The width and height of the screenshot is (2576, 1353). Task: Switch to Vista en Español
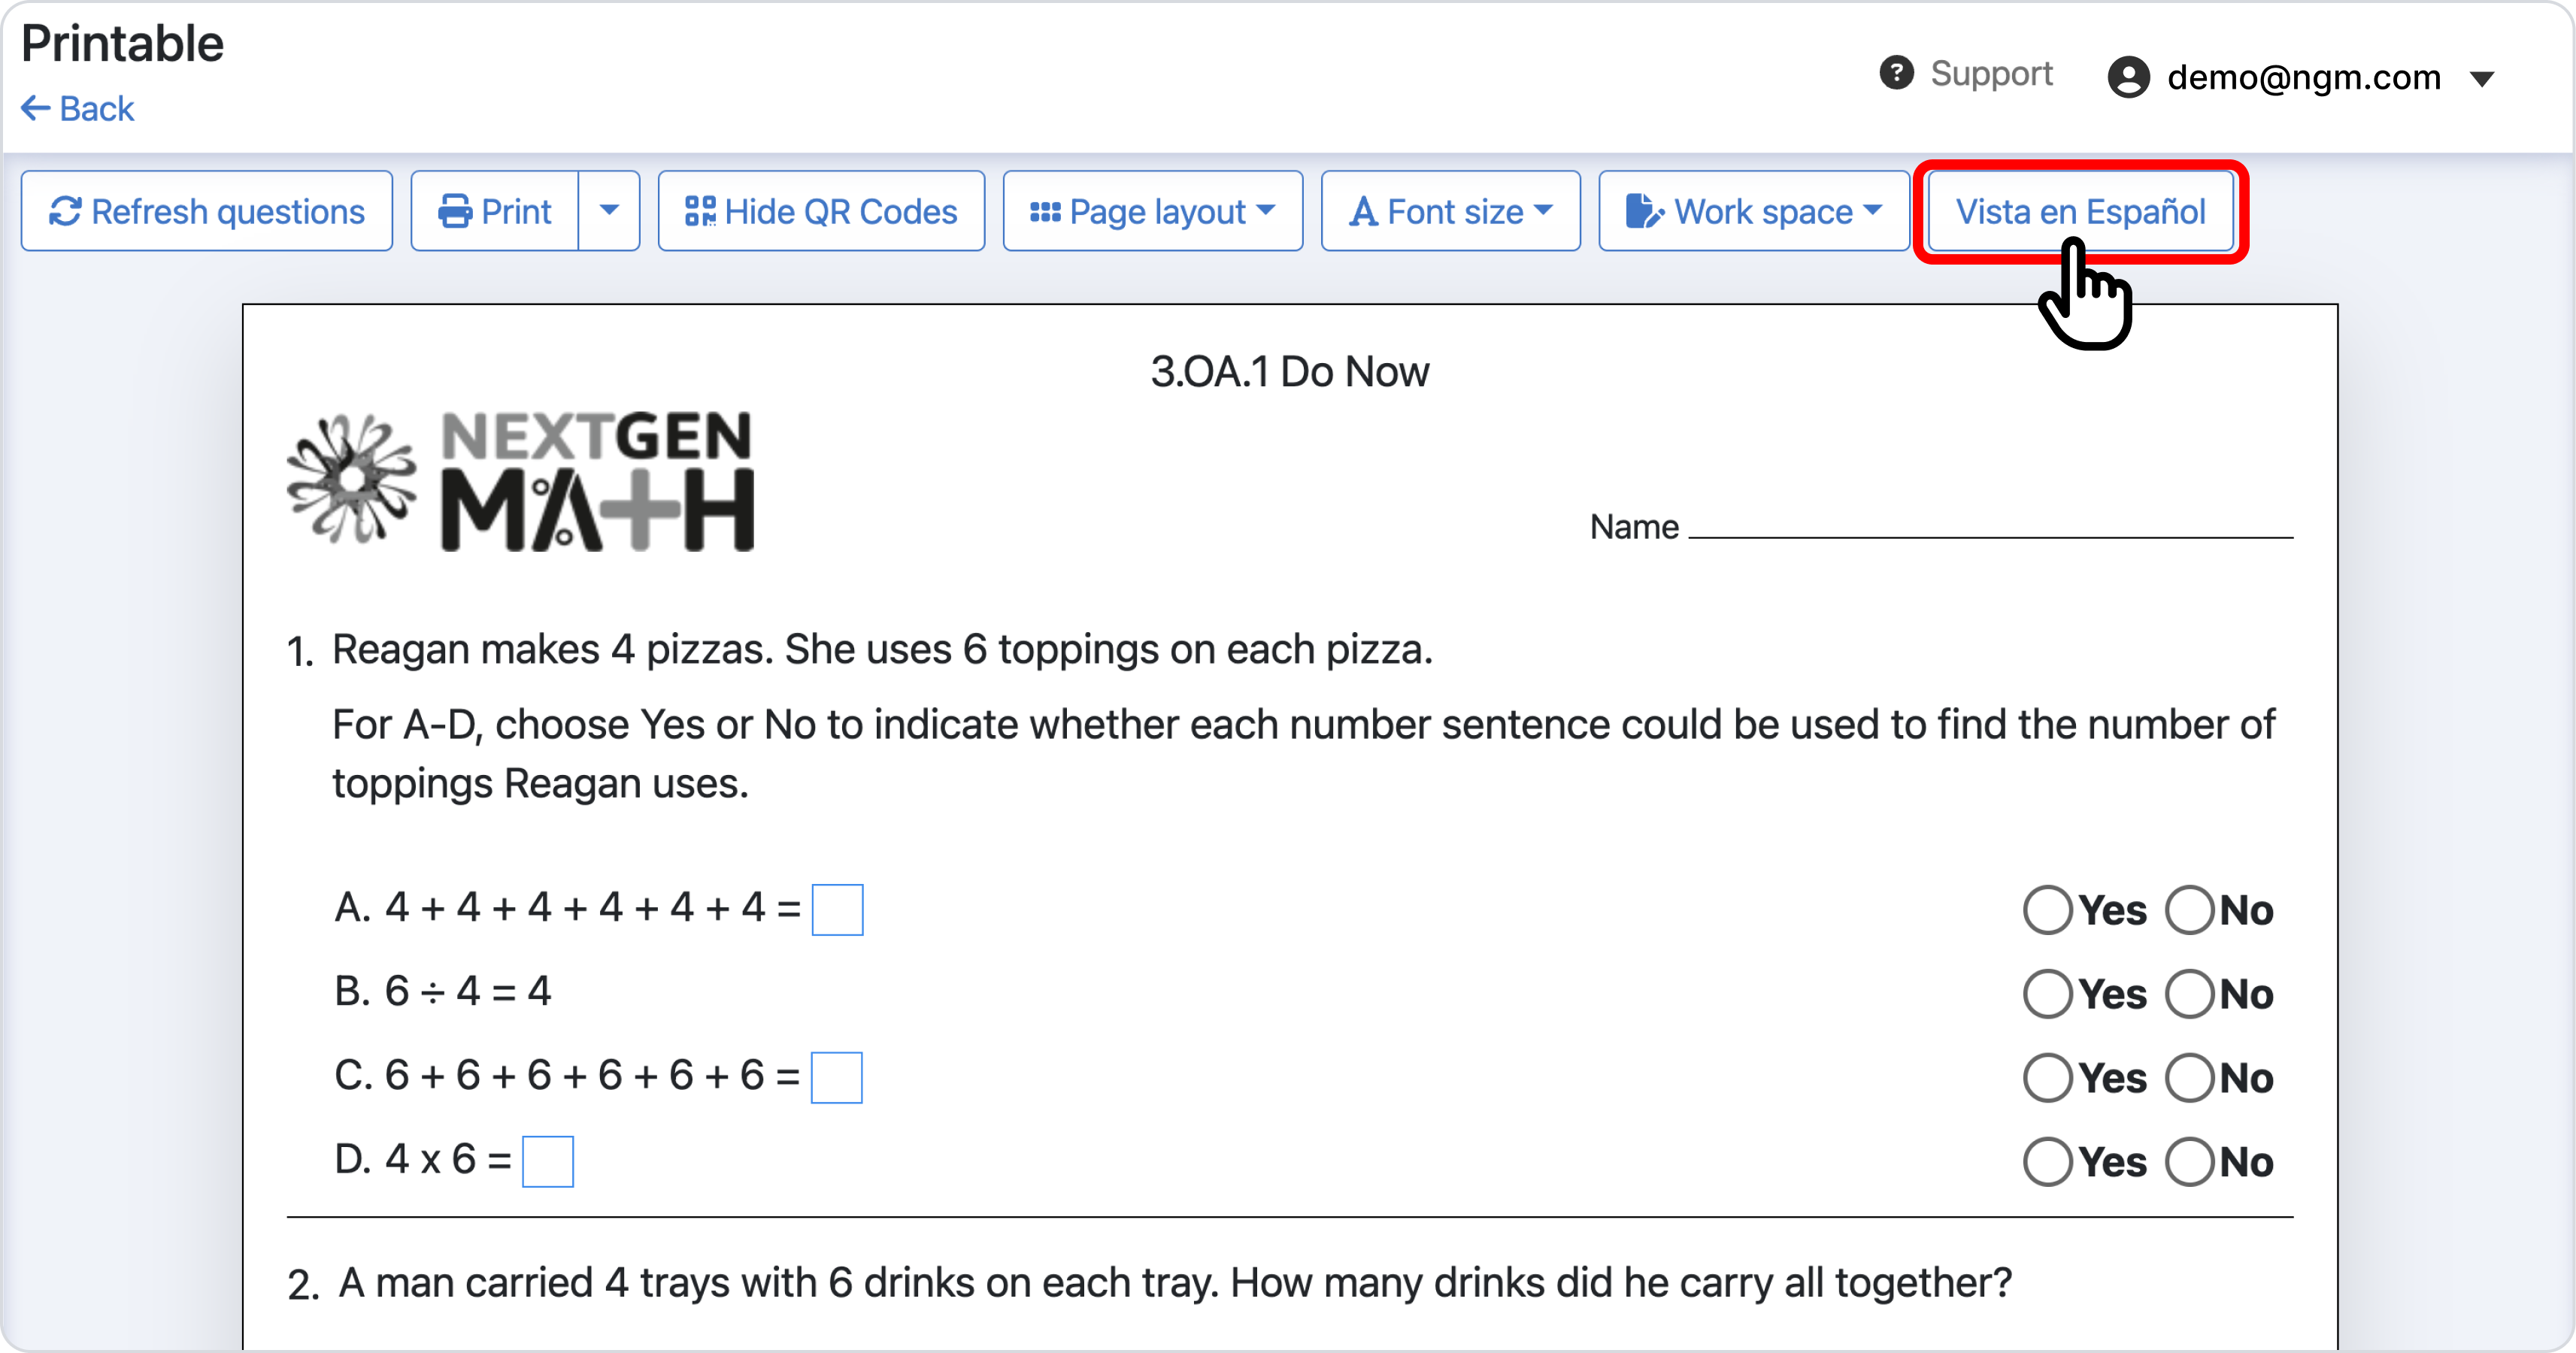tap(2080, 211)
